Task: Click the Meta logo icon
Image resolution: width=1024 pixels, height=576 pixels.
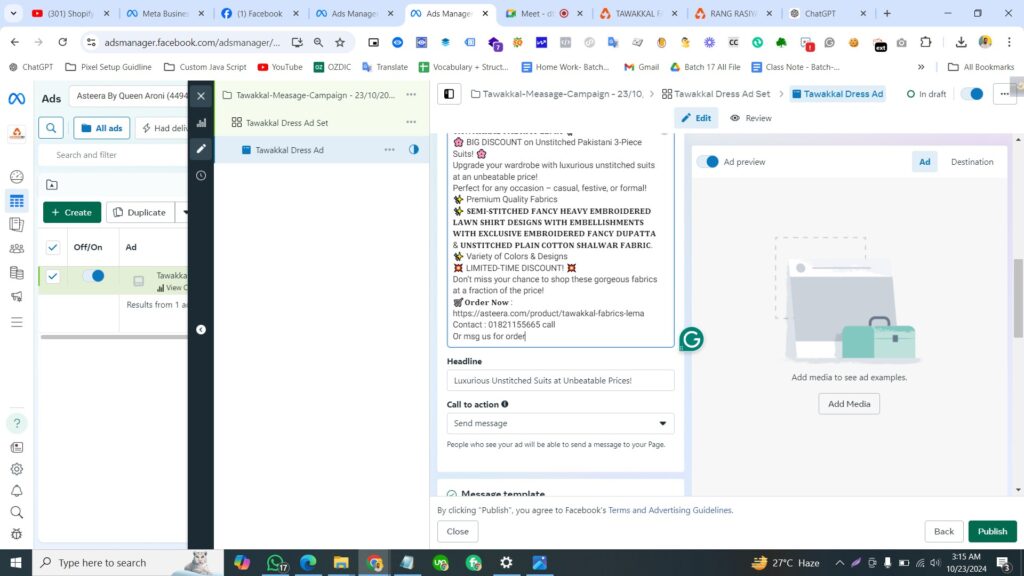Action: 16,99
